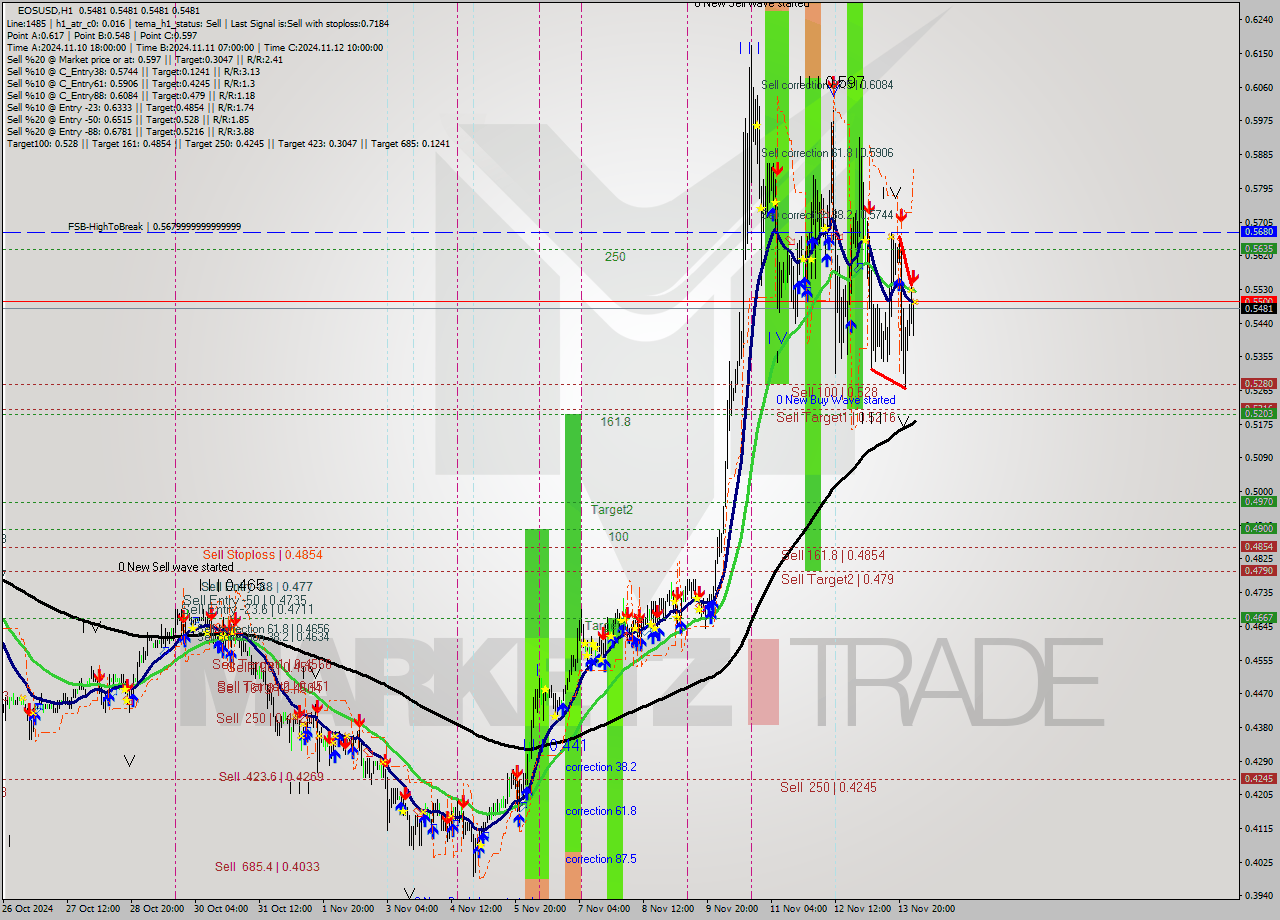Click the blue correction 87.5 label

(600, 859)
